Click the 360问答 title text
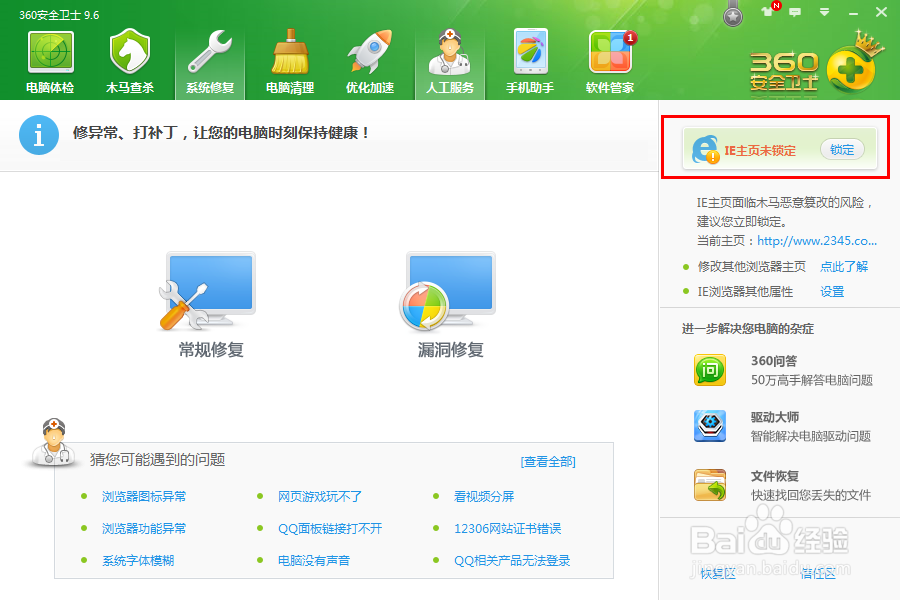Viewport: 900px width, 600px height. click(774, 361)
